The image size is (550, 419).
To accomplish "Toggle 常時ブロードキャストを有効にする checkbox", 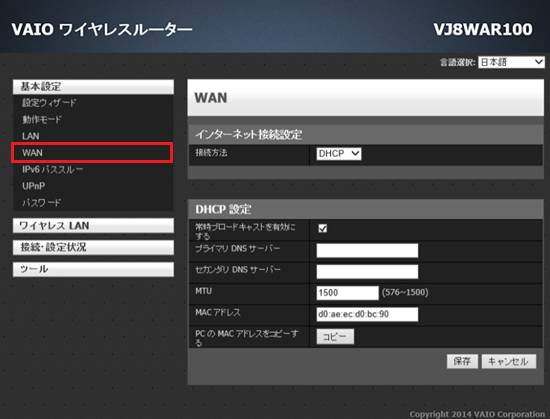I will point(322,228).
